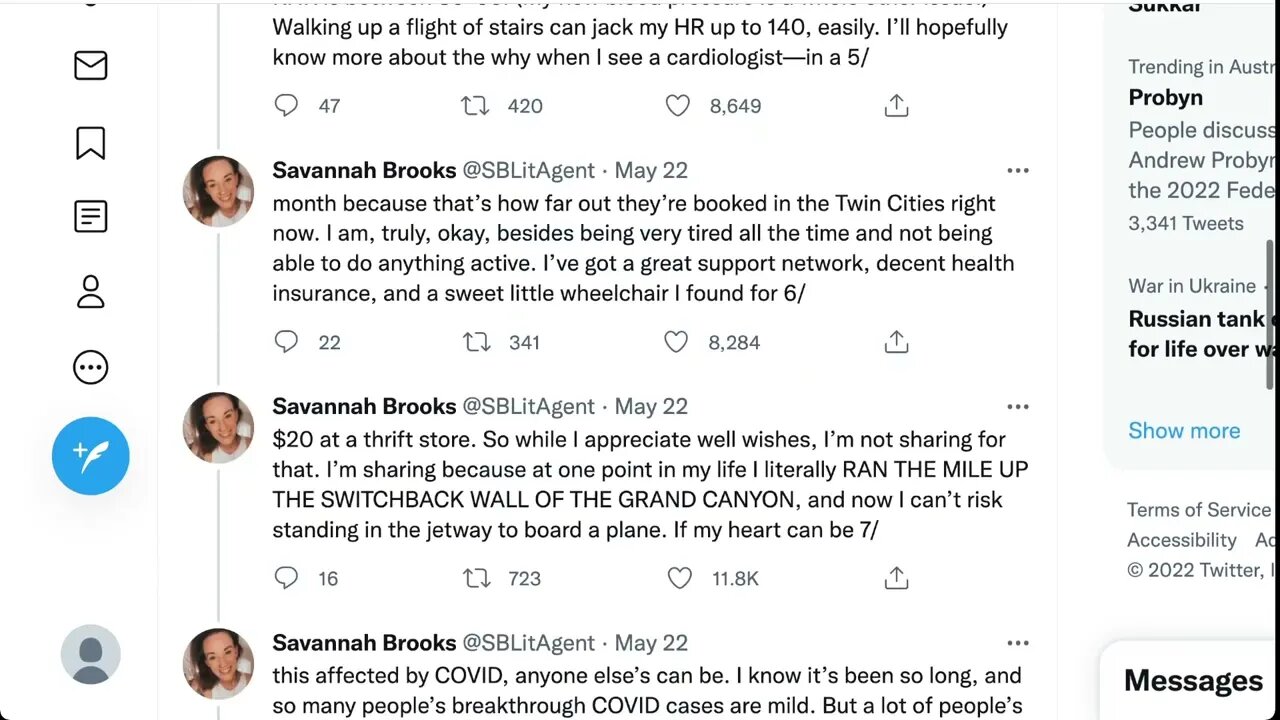Reply to the tweet with 47 replies
Image resolution: width=1280 pixels, height=720 pixels.
pyautogui.click(x=287, y=106)
